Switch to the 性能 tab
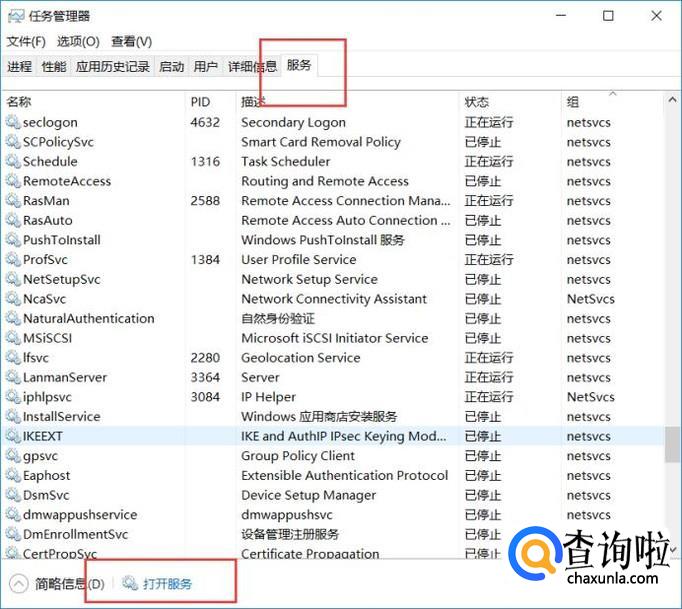The image size is (682, 609). point(54,66)
